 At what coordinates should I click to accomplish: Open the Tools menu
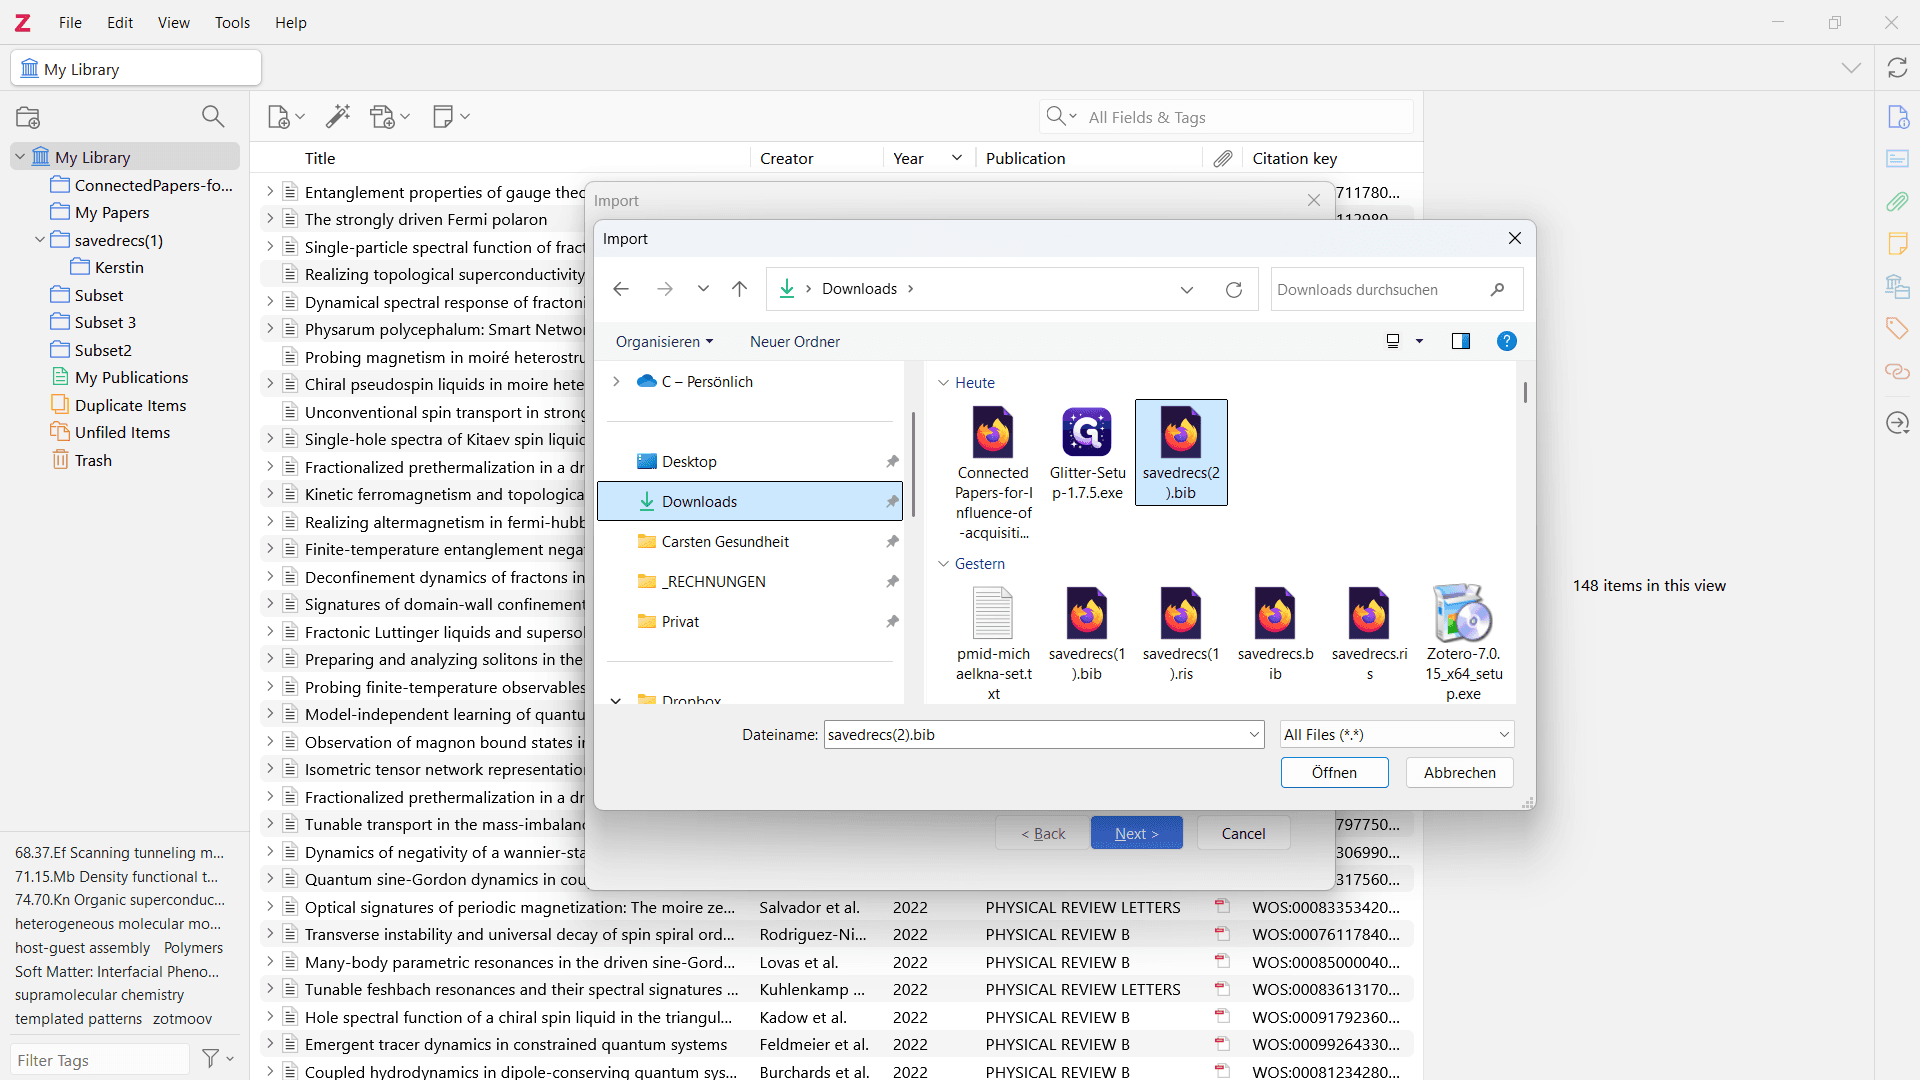[232, 22]
